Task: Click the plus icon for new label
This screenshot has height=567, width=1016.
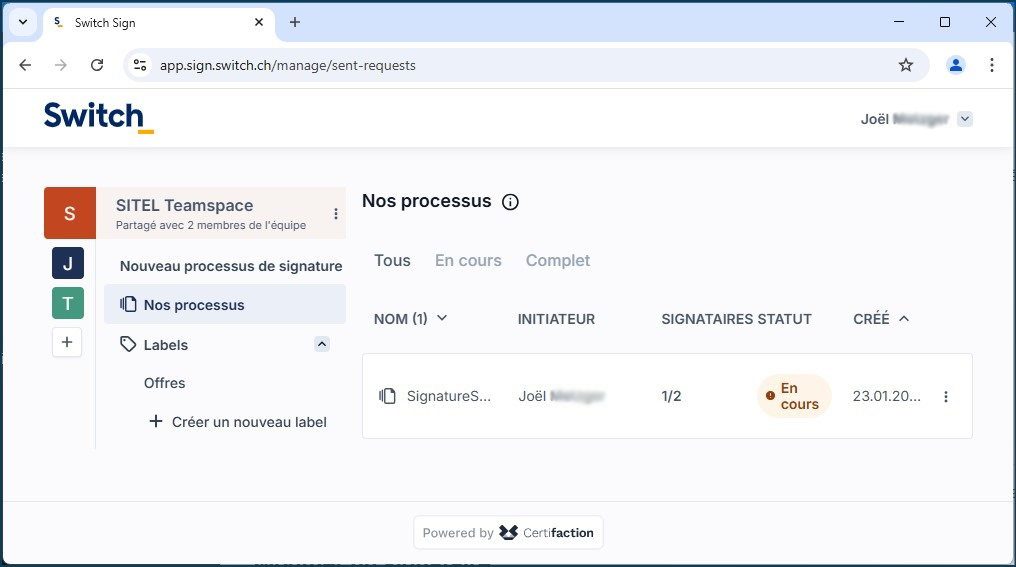Action: 156,422
